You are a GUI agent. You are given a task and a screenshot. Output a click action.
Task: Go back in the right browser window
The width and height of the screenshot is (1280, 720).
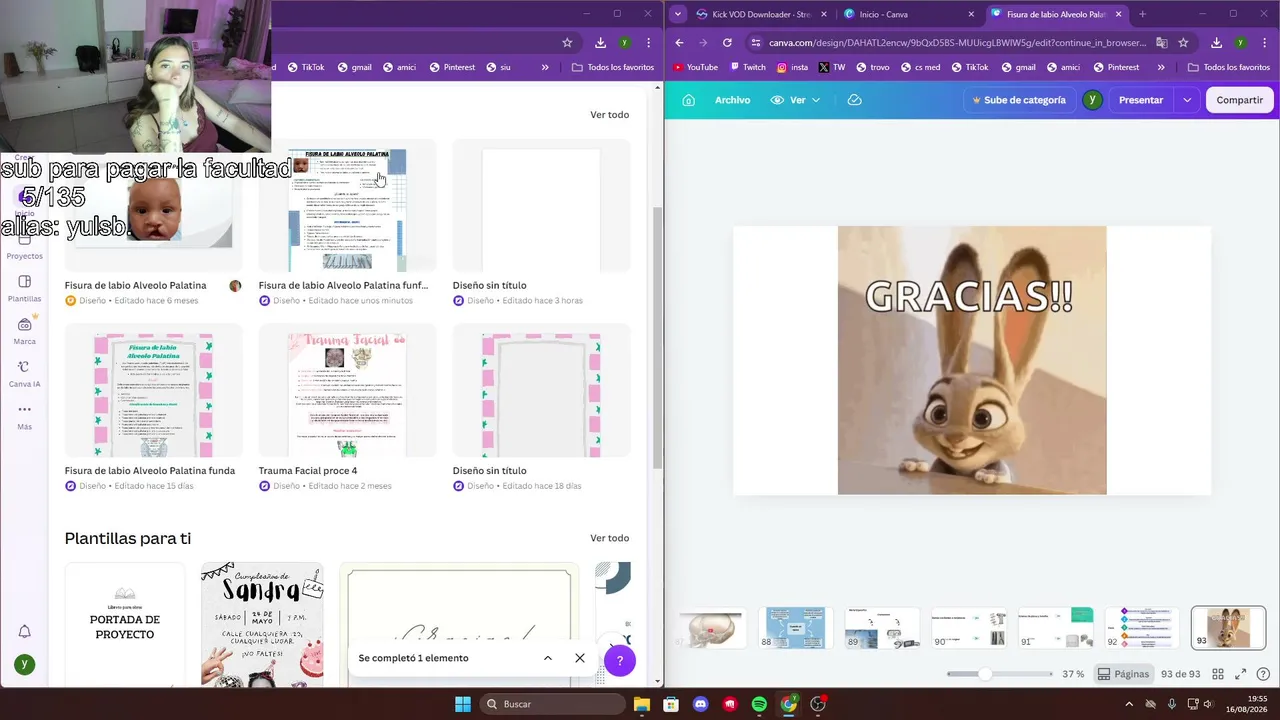point(680,43)
